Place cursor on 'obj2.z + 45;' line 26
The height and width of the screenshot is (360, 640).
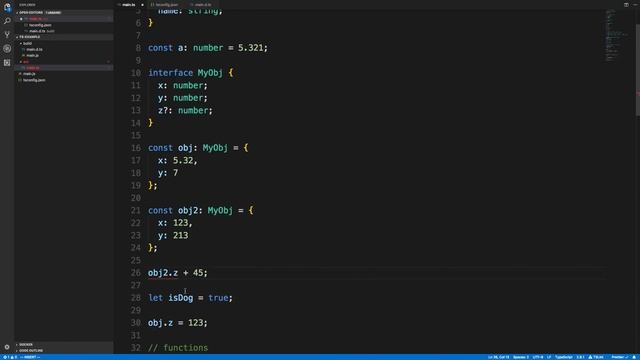pyautogui.click(x=178, y=273)
